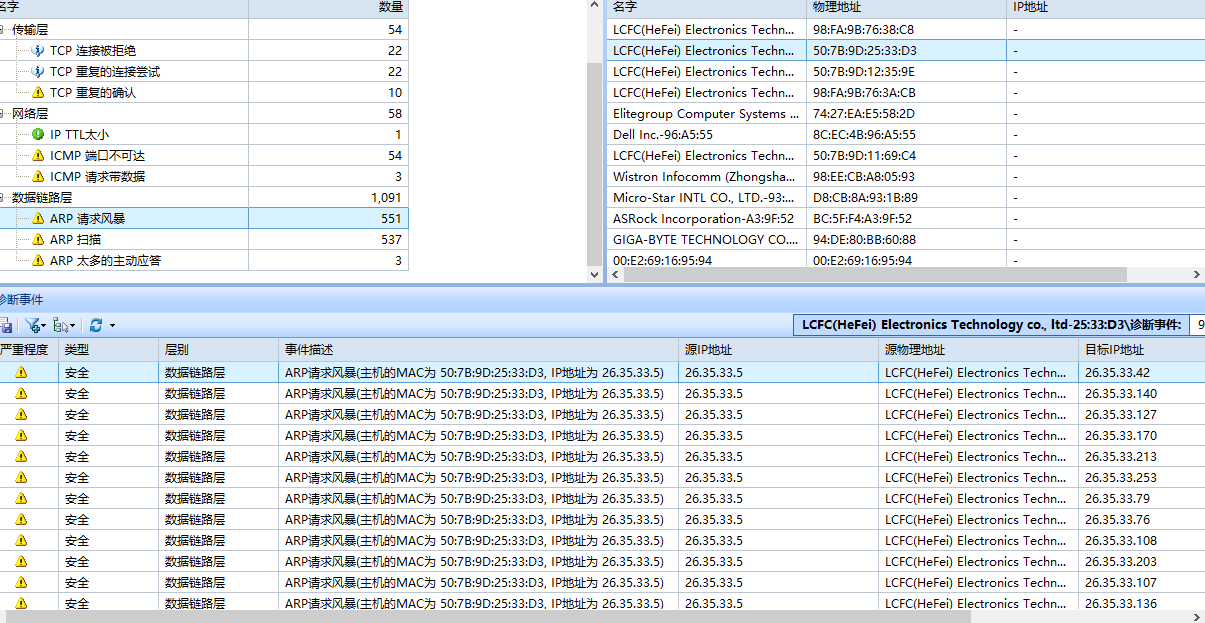1205x623 pixels.
Task: Select address row with MAC 98:FA:9B:76:38:C8
Action: coord(906,29)
